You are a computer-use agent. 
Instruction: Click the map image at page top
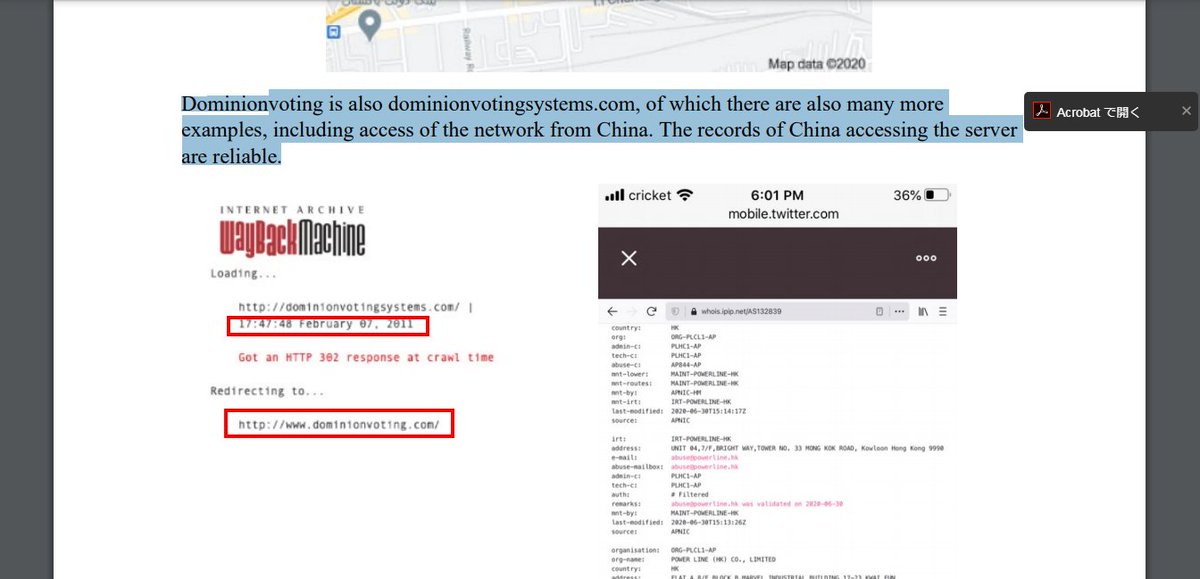[x=598, y=36]
